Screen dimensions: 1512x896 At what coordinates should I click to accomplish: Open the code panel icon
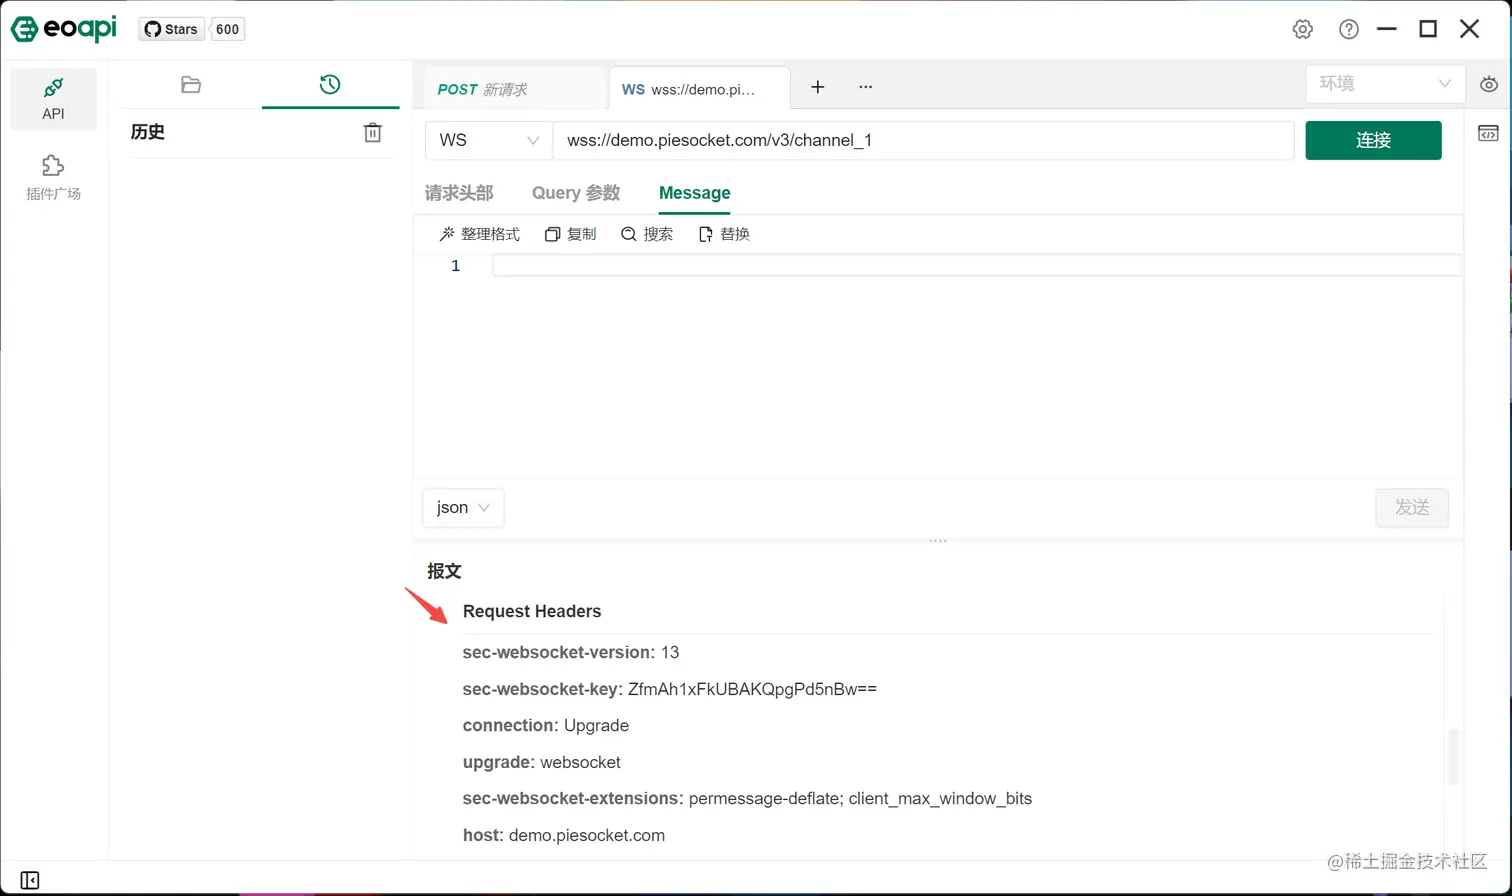click(x=1488, y=134)
